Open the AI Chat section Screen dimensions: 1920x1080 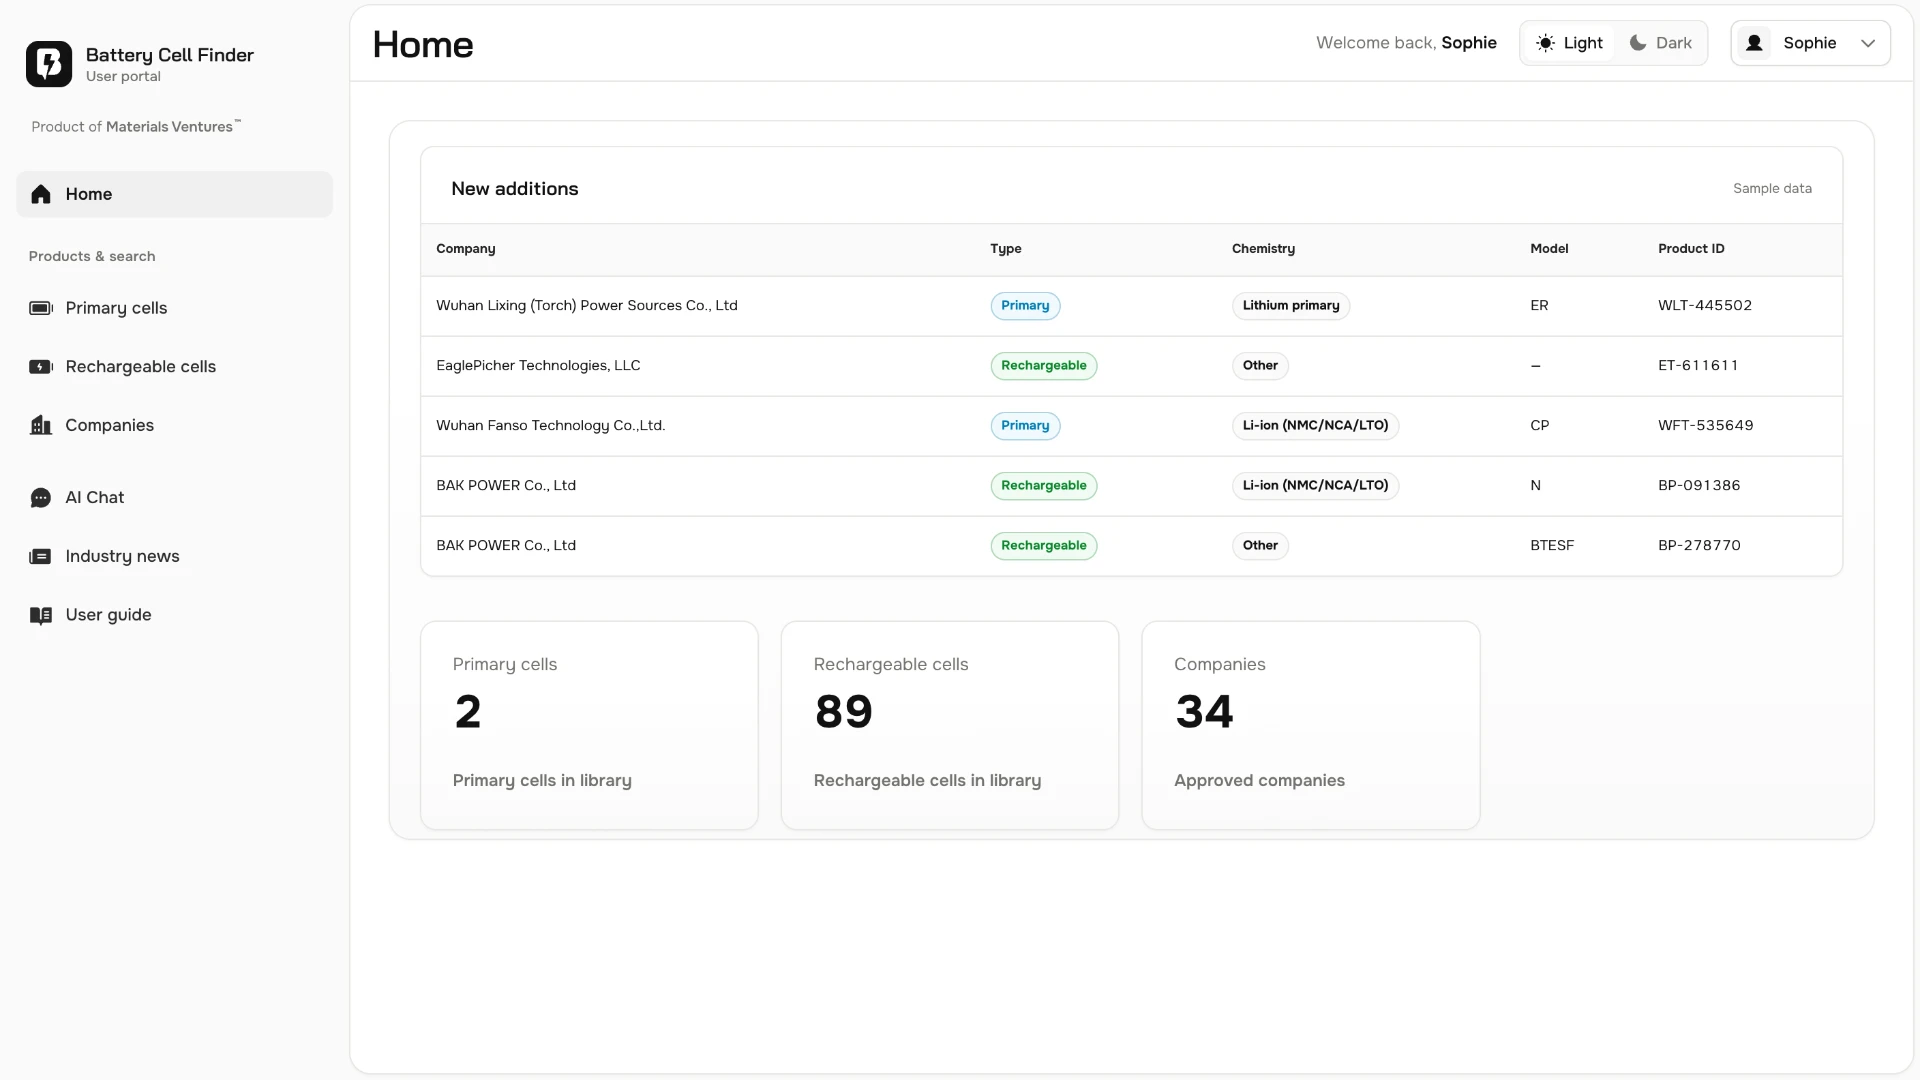click(x=174, y=498)
